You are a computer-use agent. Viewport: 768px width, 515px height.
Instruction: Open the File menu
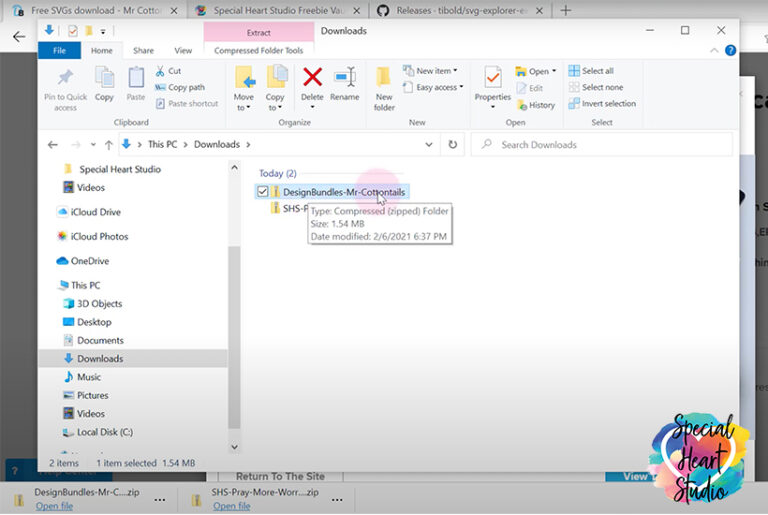tap(59, 50)
